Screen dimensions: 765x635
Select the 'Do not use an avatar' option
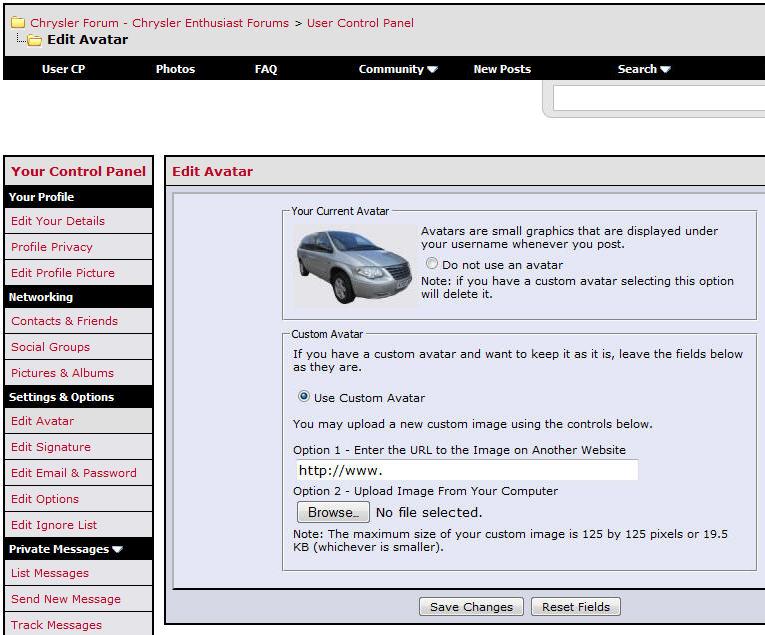pos(432,265)
